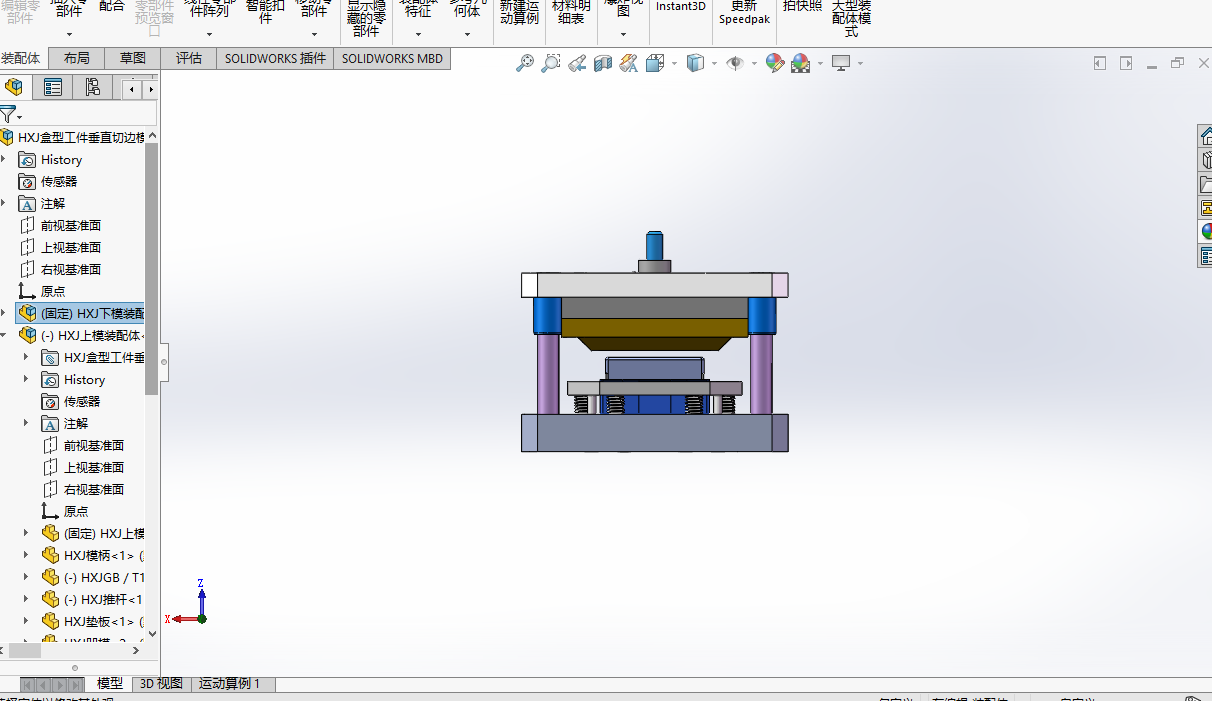
Task: Toggle the Instant3D mode
Action: (x=680, y=8)
